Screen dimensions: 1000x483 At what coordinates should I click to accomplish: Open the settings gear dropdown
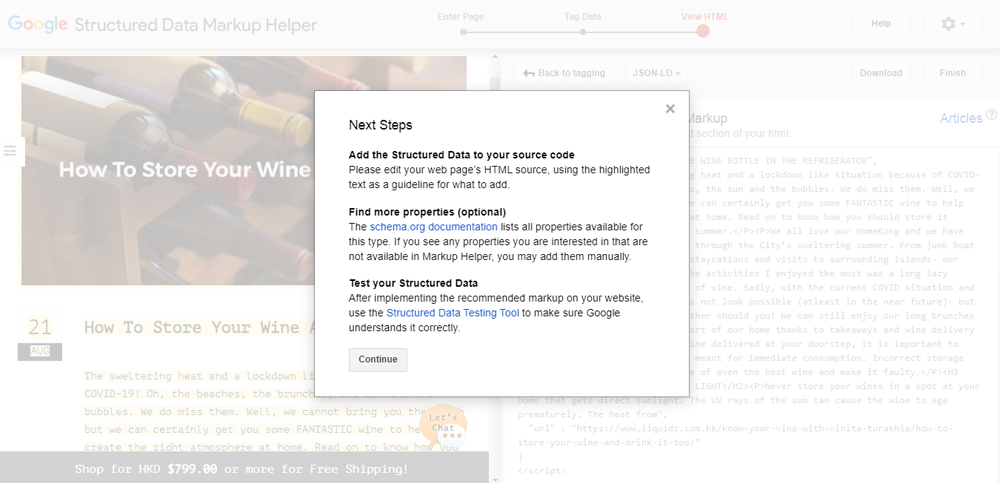(x=953, y=24)
